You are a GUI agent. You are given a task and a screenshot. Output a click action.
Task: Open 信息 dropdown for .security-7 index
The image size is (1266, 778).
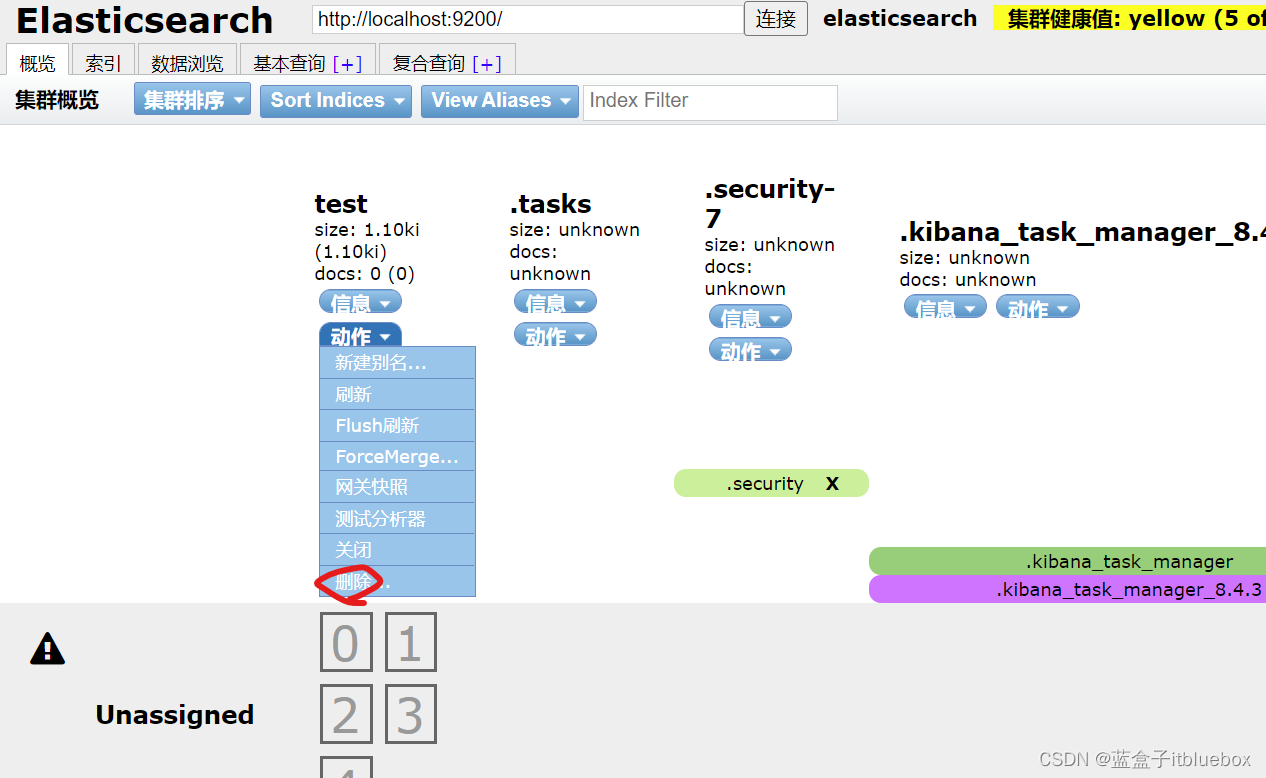point(750,317)
